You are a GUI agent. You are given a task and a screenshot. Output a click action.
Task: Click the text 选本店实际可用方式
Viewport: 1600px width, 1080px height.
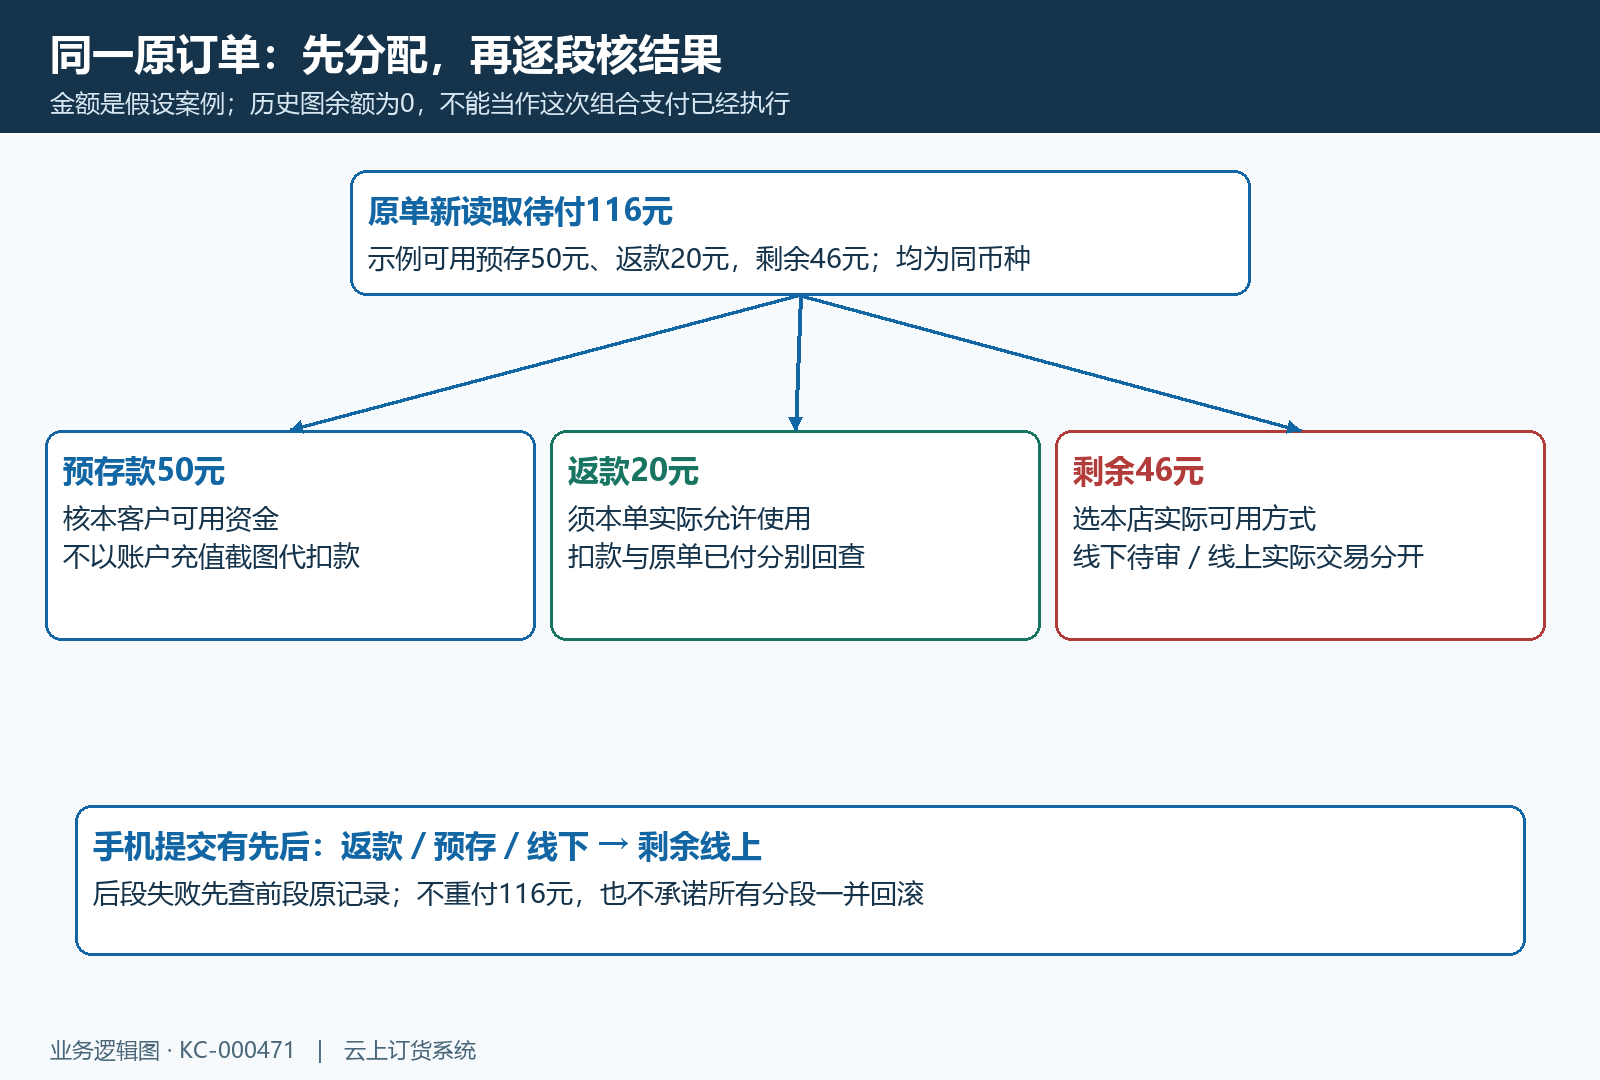(x=1194, y=519)
